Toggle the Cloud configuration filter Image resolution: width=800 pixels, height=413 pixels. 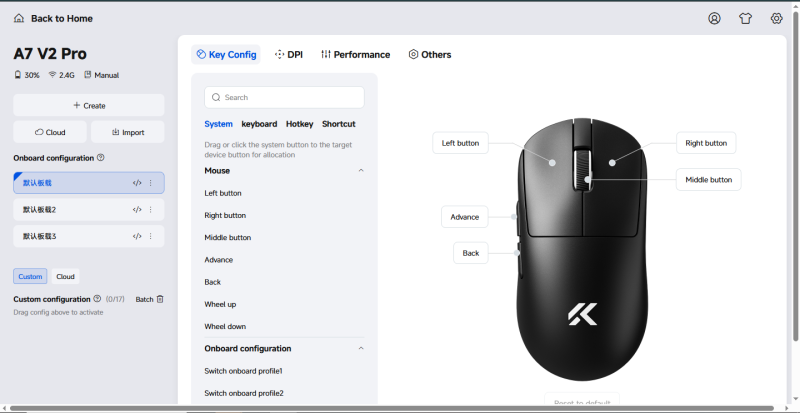click(65, 276)
